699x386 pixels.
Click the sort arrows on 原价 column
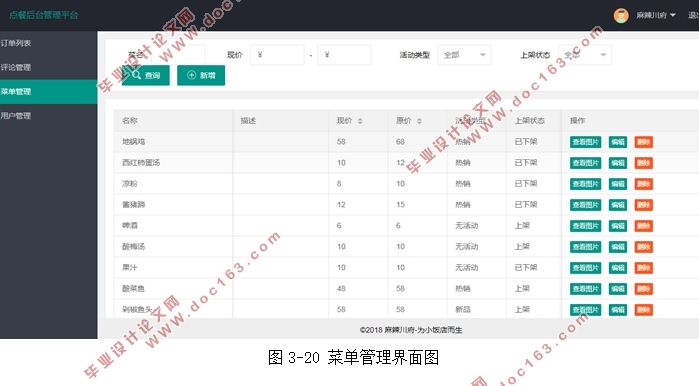pos(419,121)
